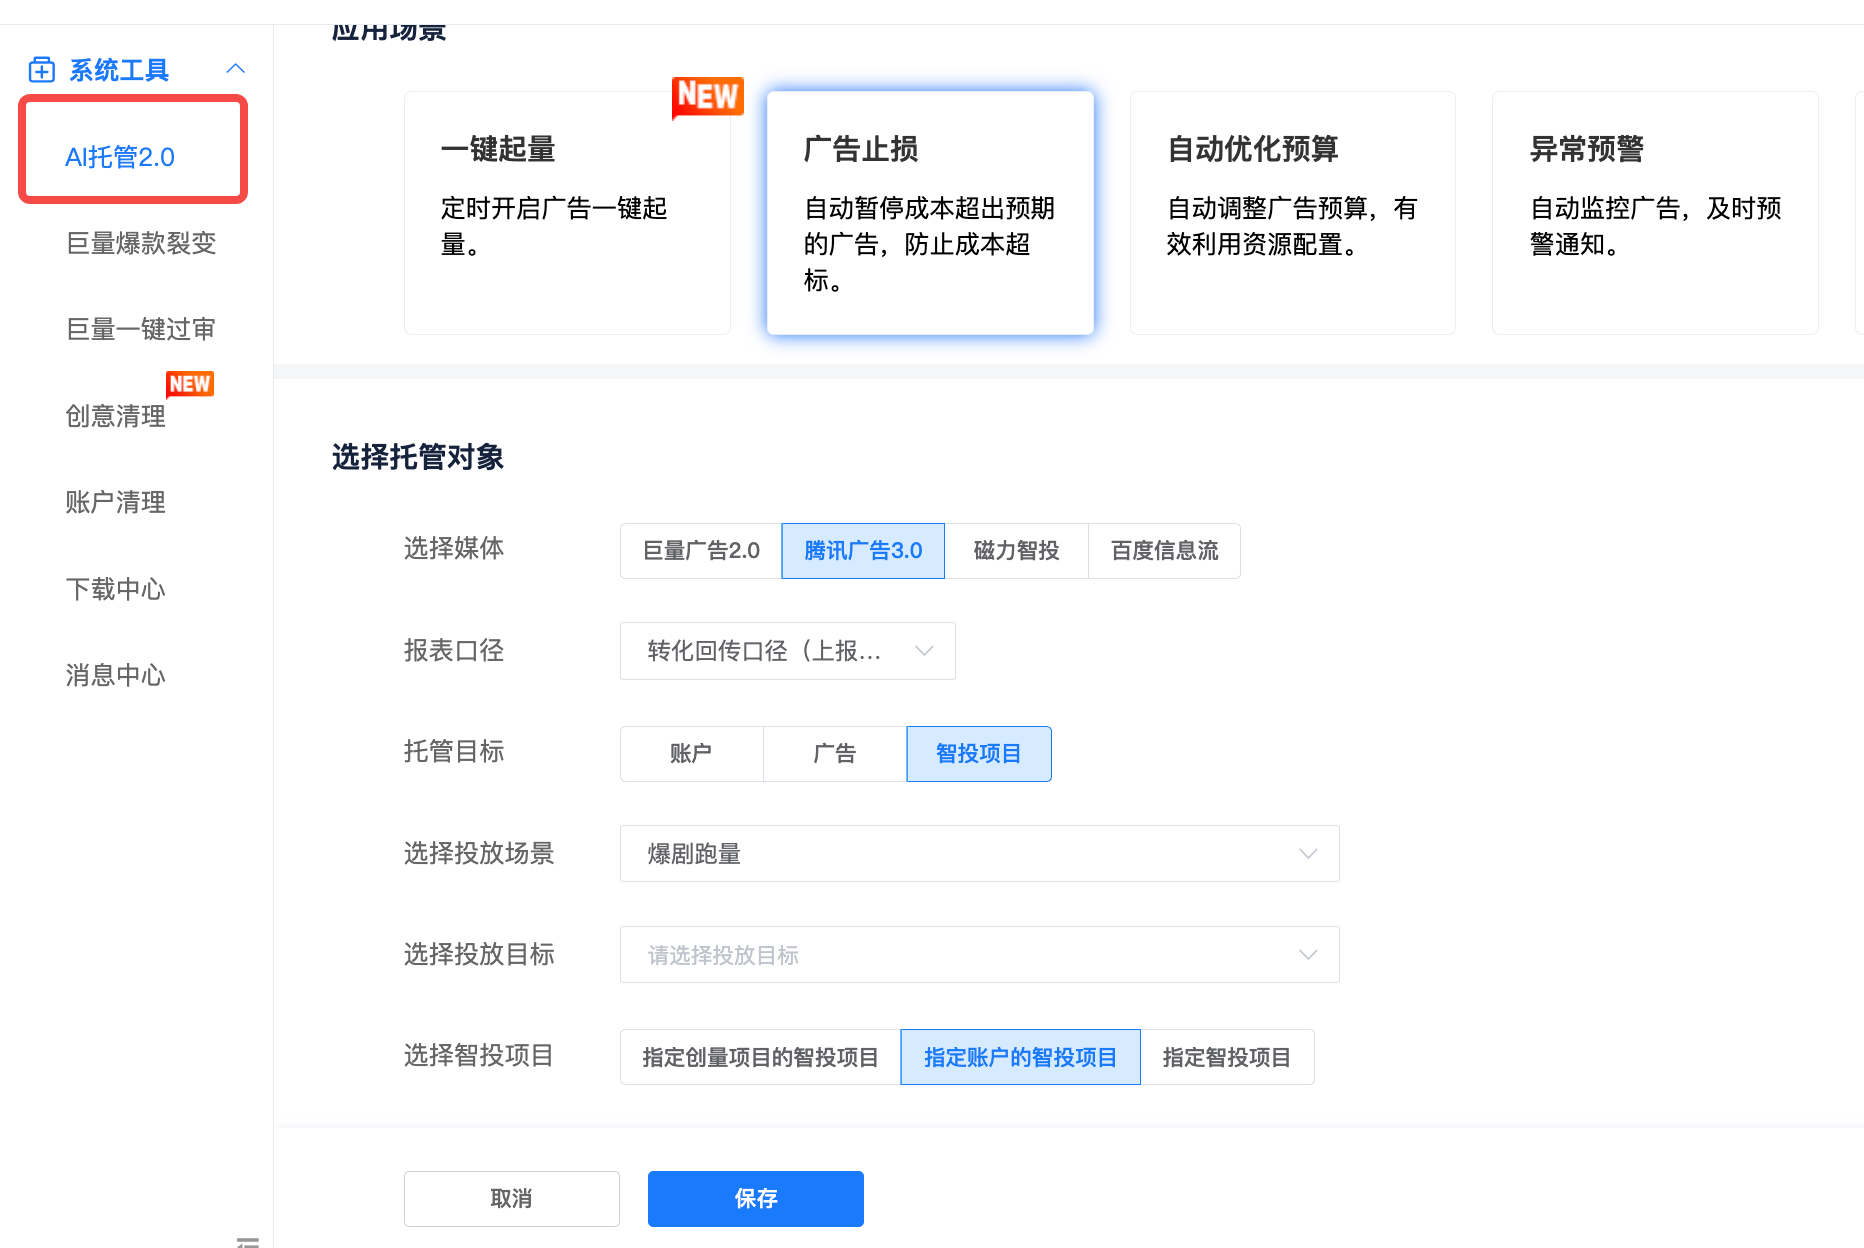The image size is (1864, 1248).
Task: Go to 账户清理 in sidebar
Action: tap(116, 502)
